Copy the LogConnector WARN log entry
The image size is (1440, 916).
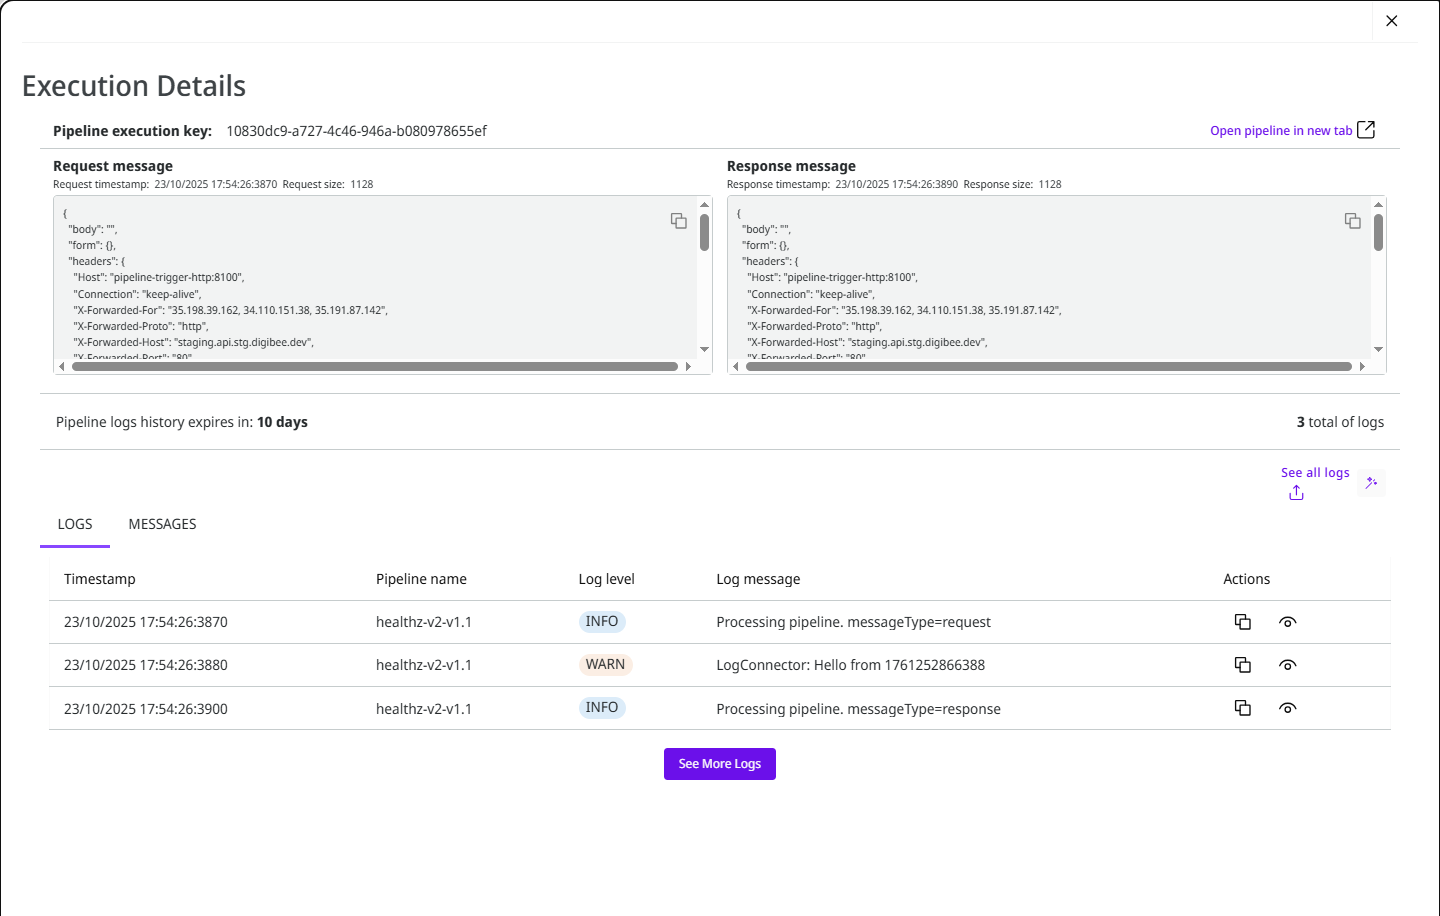click(1242, 665)
